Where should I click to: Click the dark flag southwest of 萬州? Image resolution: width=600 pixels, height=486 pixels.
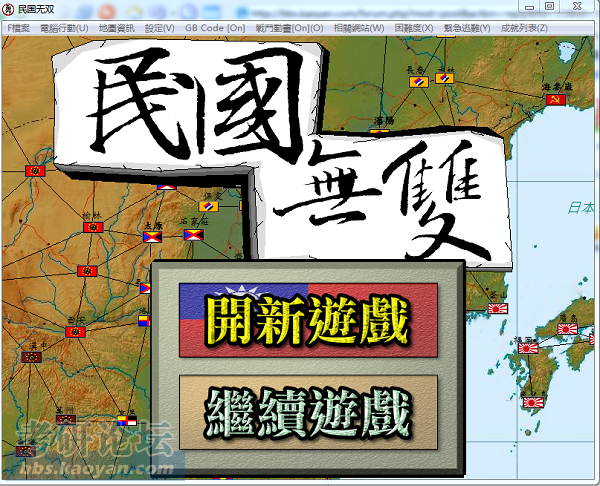pyautogui.click(x=26, y=451)
